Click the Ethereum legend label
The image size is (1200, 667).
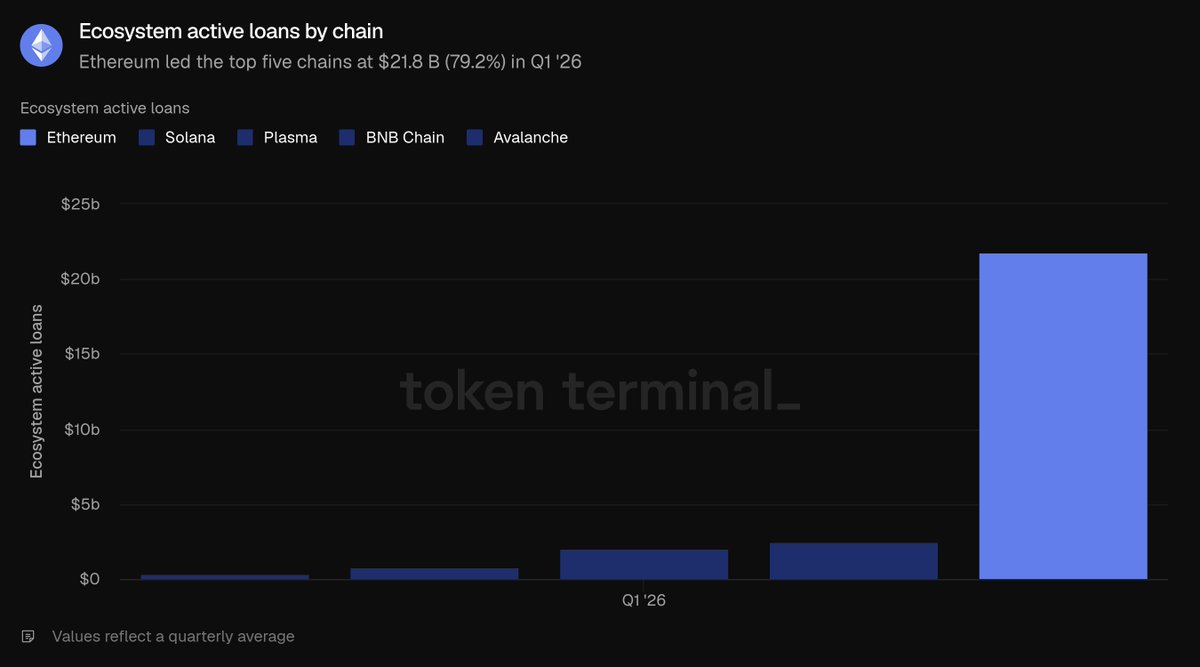81,137
